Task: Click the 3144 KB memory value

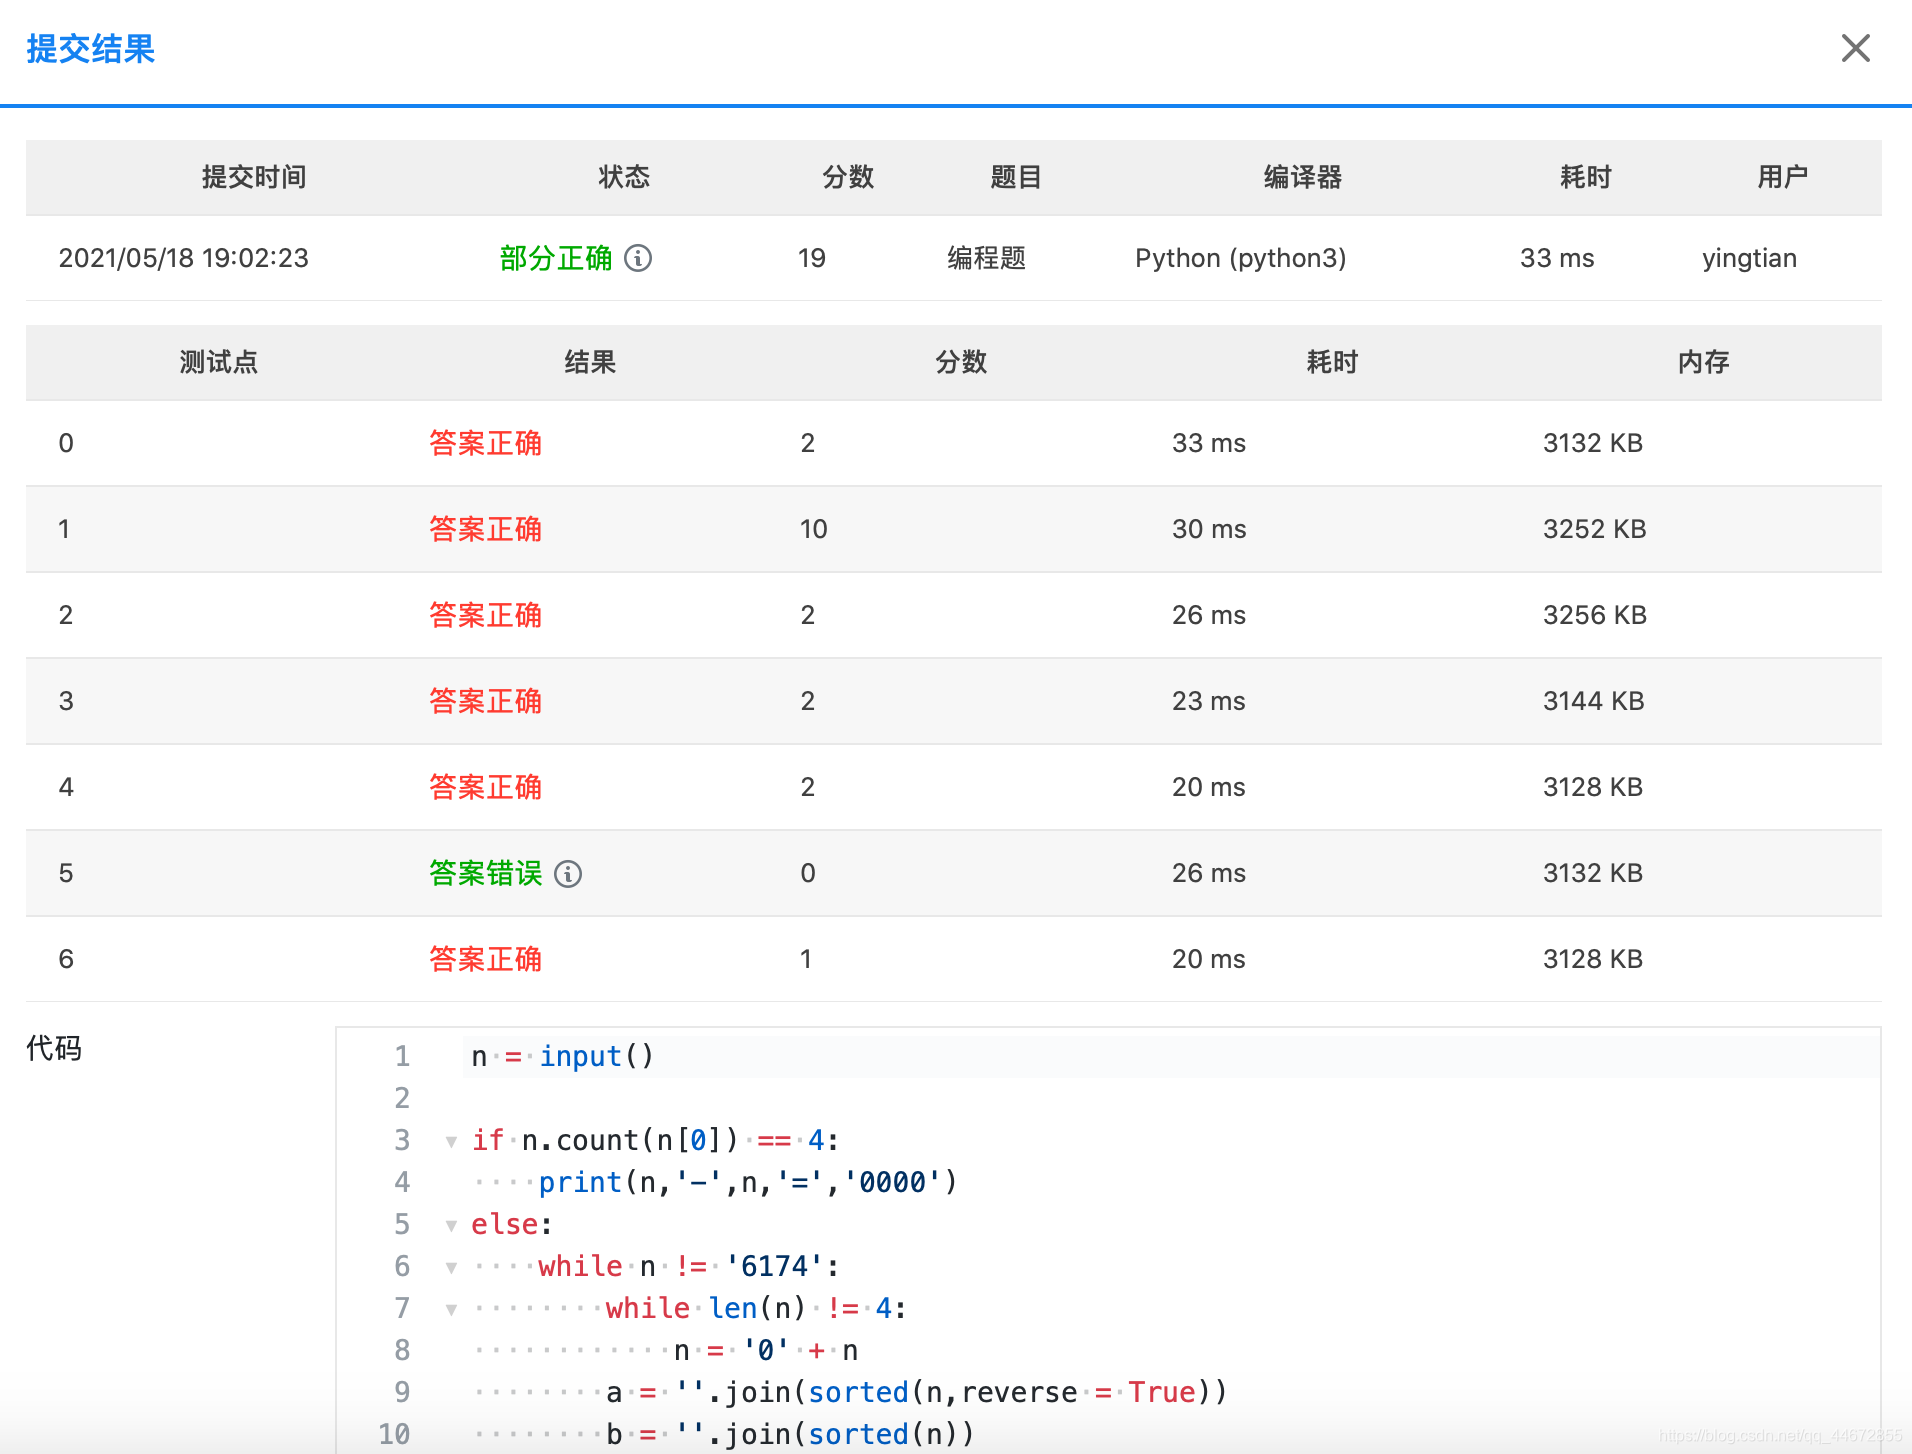Action: click(1593, 701)
